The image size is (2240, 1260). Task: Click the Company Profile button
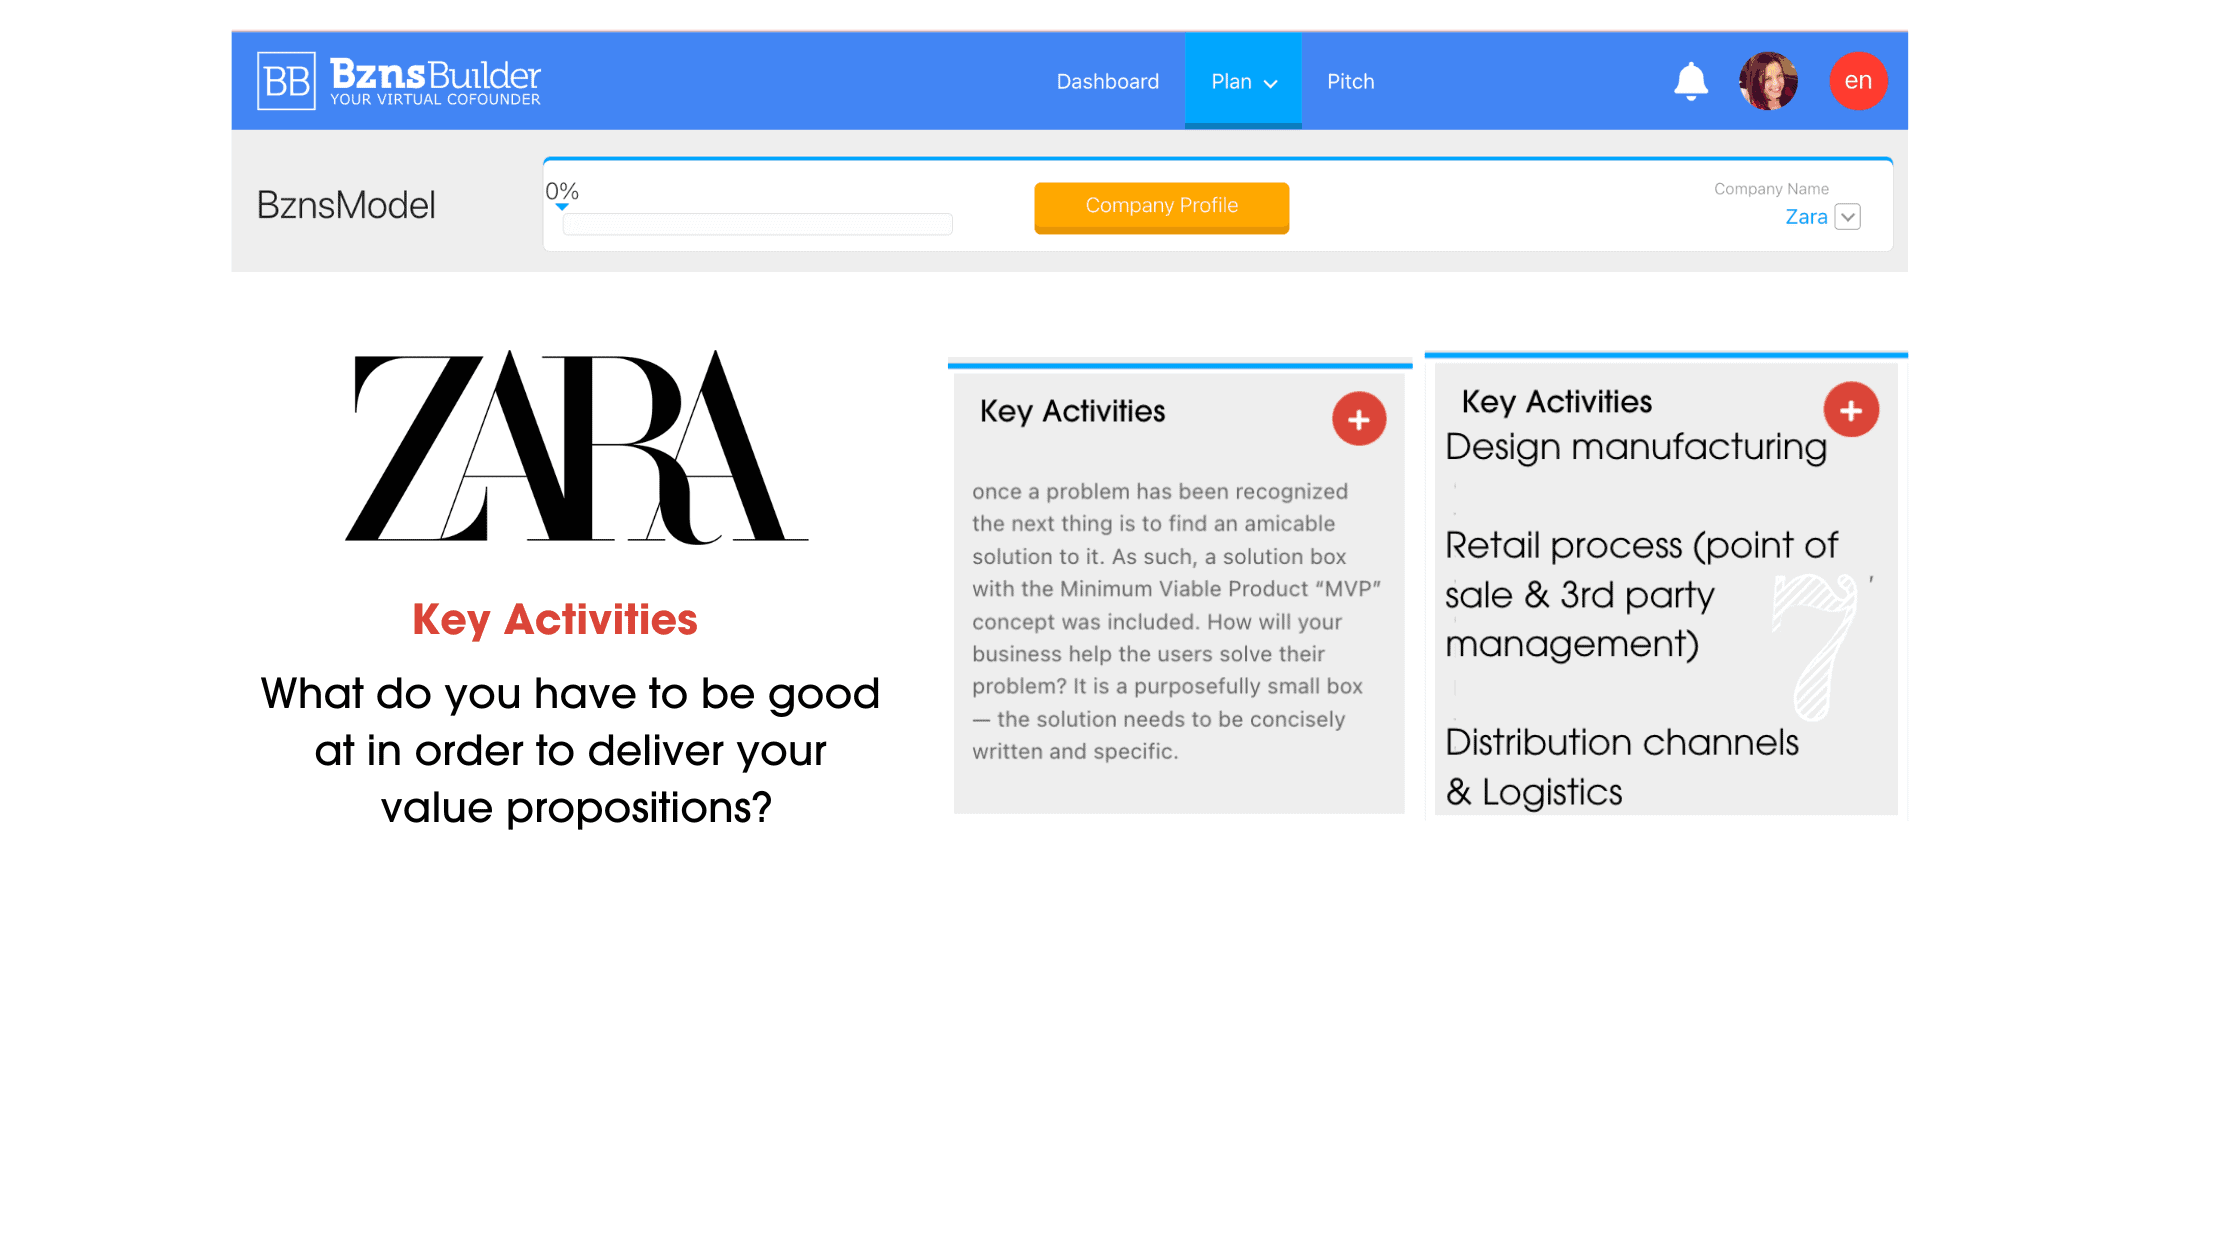tap(1160, 205)
